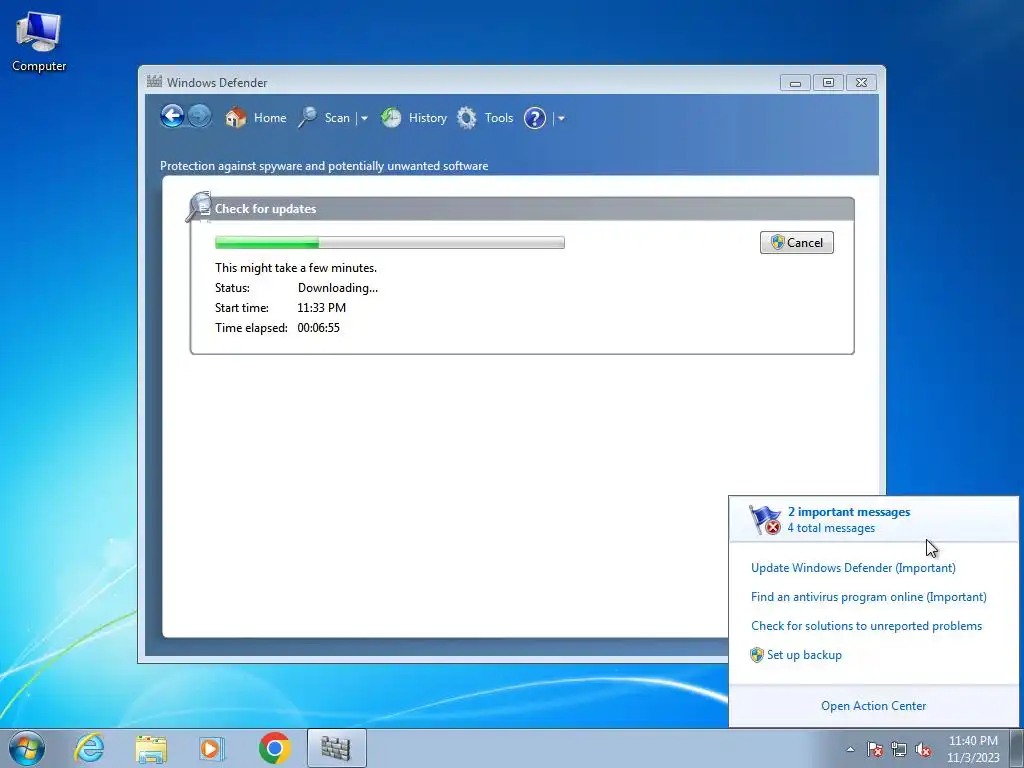Image resolution: width=1024 pixels, height=768 pixels.
Task: Click the Home house icon
Action: point(236,118)
